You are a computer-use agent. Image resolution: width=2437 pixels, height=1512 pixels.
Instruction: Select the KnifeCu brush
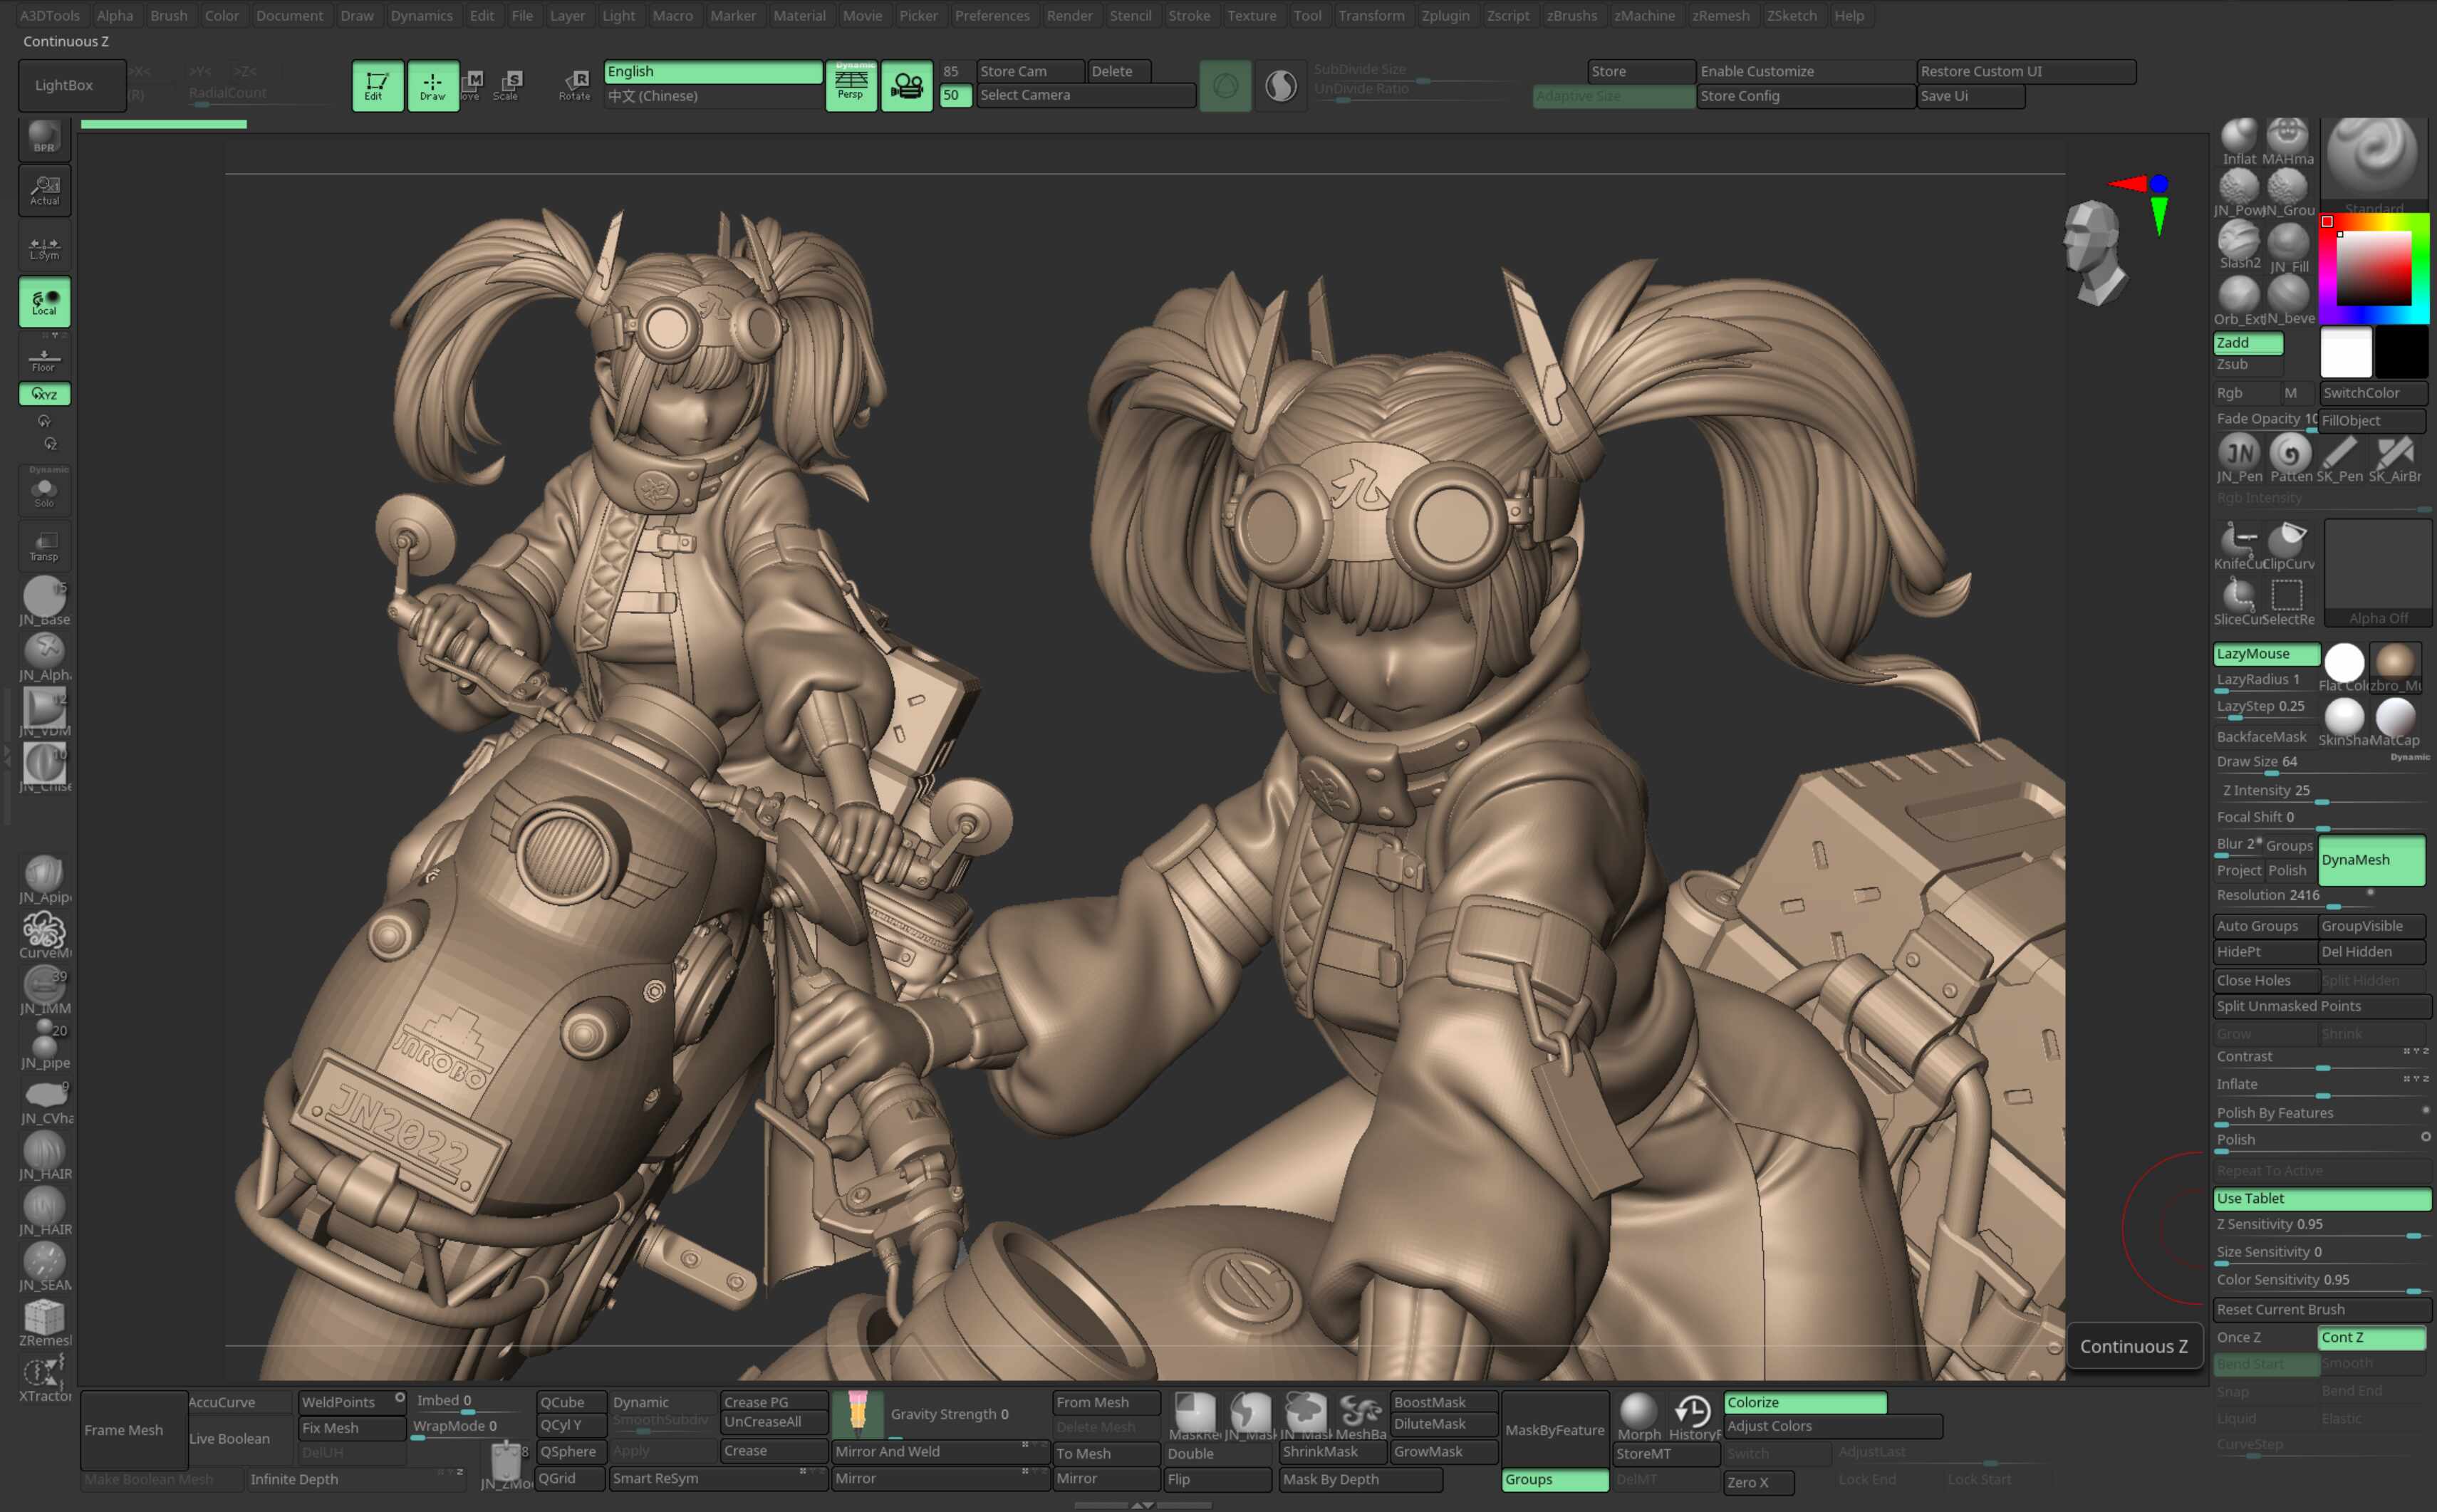coord(2238,547)
